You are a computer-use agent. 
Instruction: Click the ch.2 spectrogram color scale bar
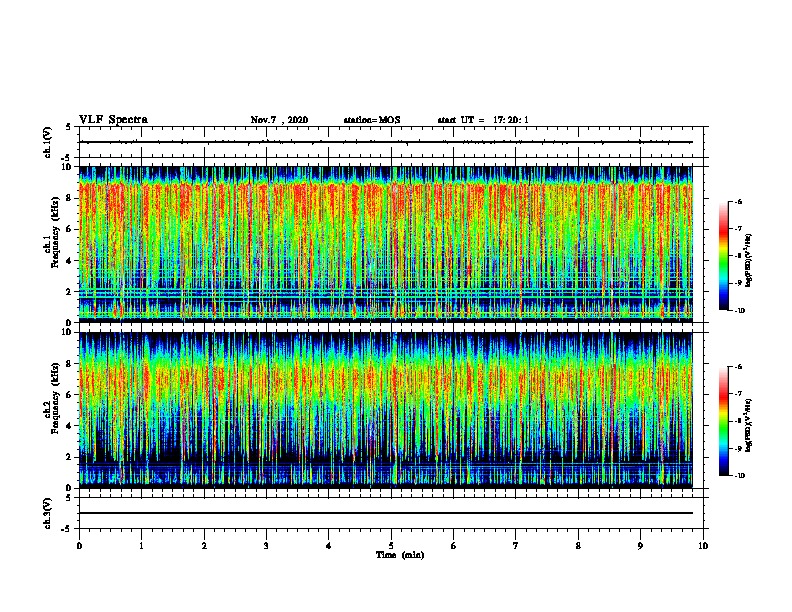[x=724, y=421]
